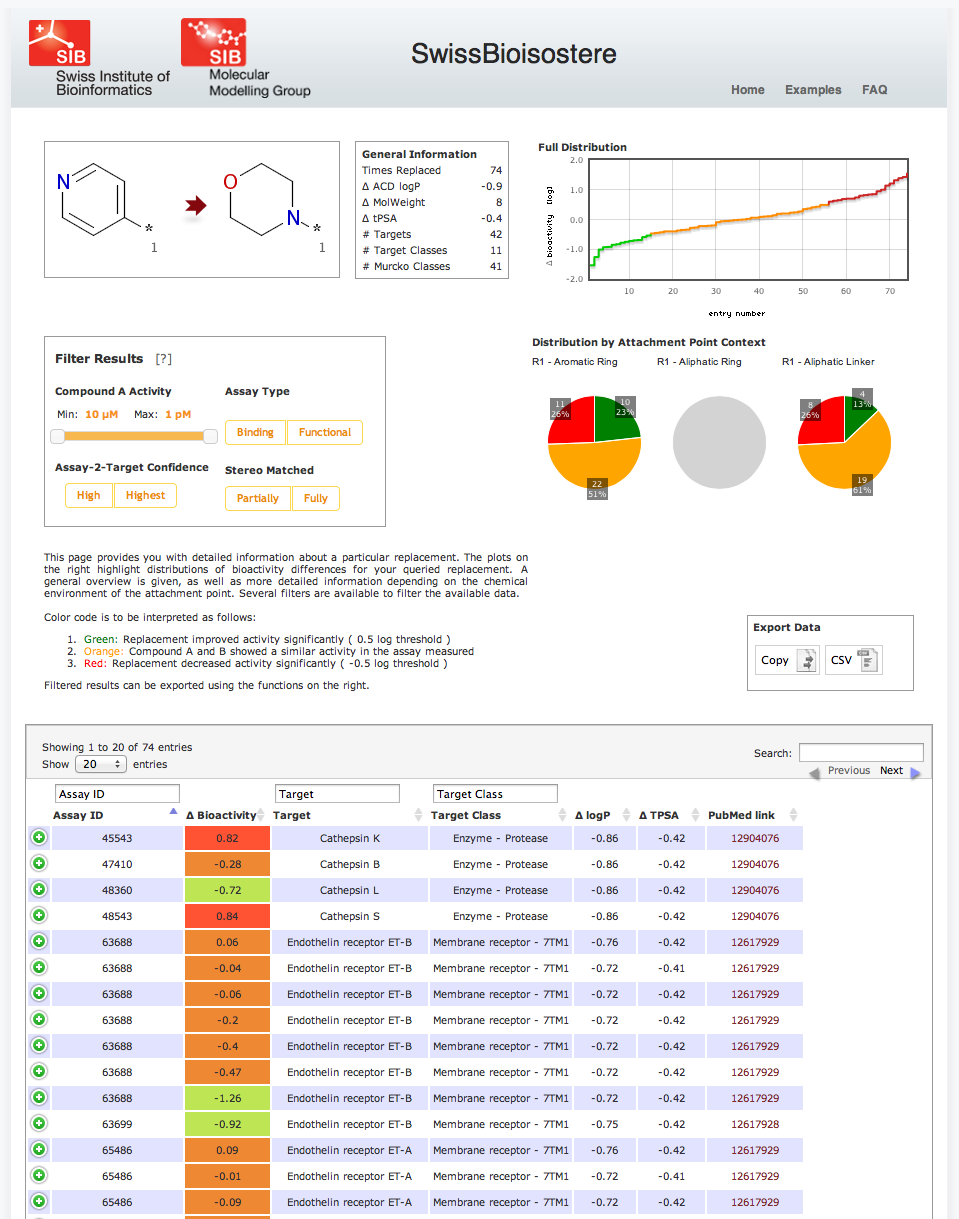Expand details for assay 48543 Cathepsin S row
The image size is (959, 1219).
tap(39, 916)
